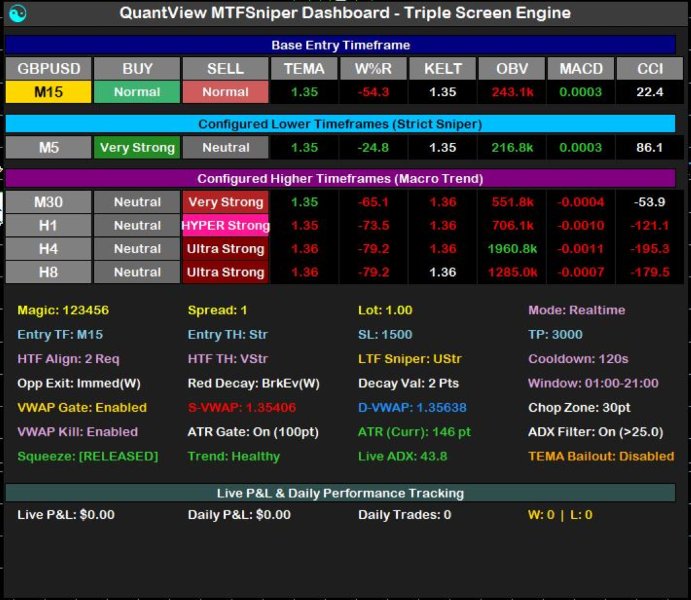Click the TEMA column header
Screen dimensions: 691x600
[304, 69]
